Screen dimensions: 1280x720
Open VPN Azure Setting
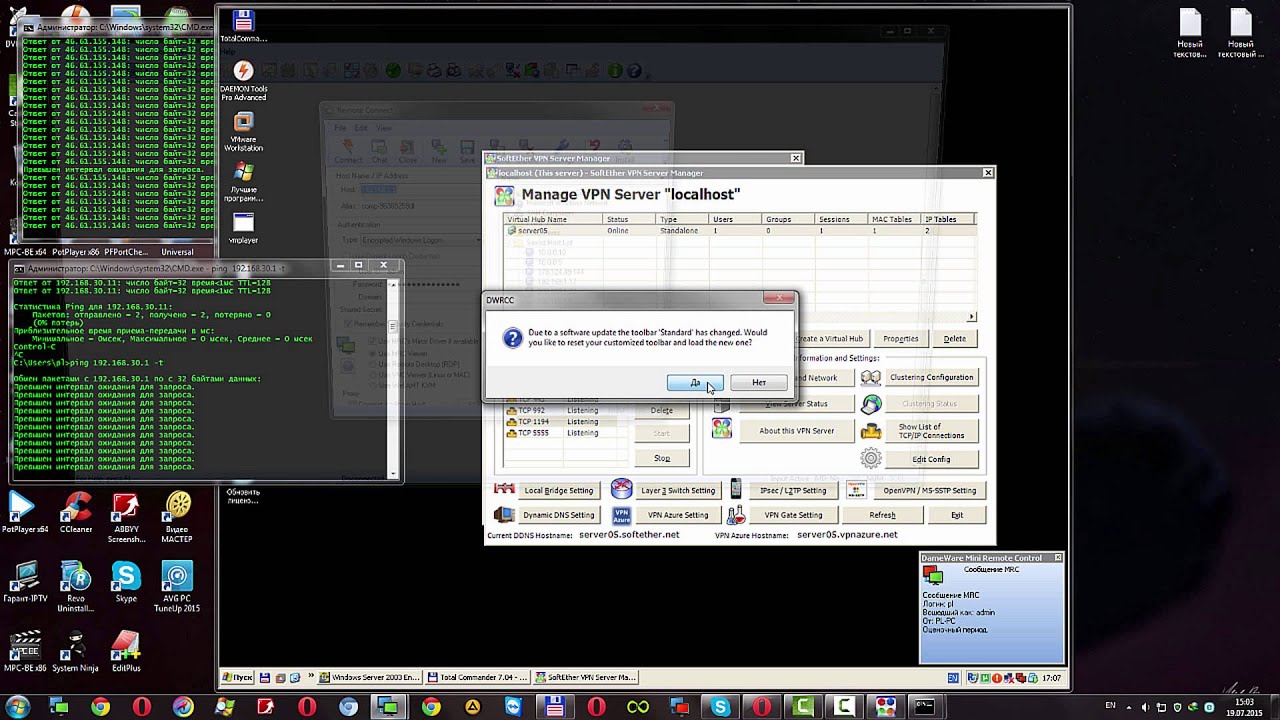pos(678,515)
